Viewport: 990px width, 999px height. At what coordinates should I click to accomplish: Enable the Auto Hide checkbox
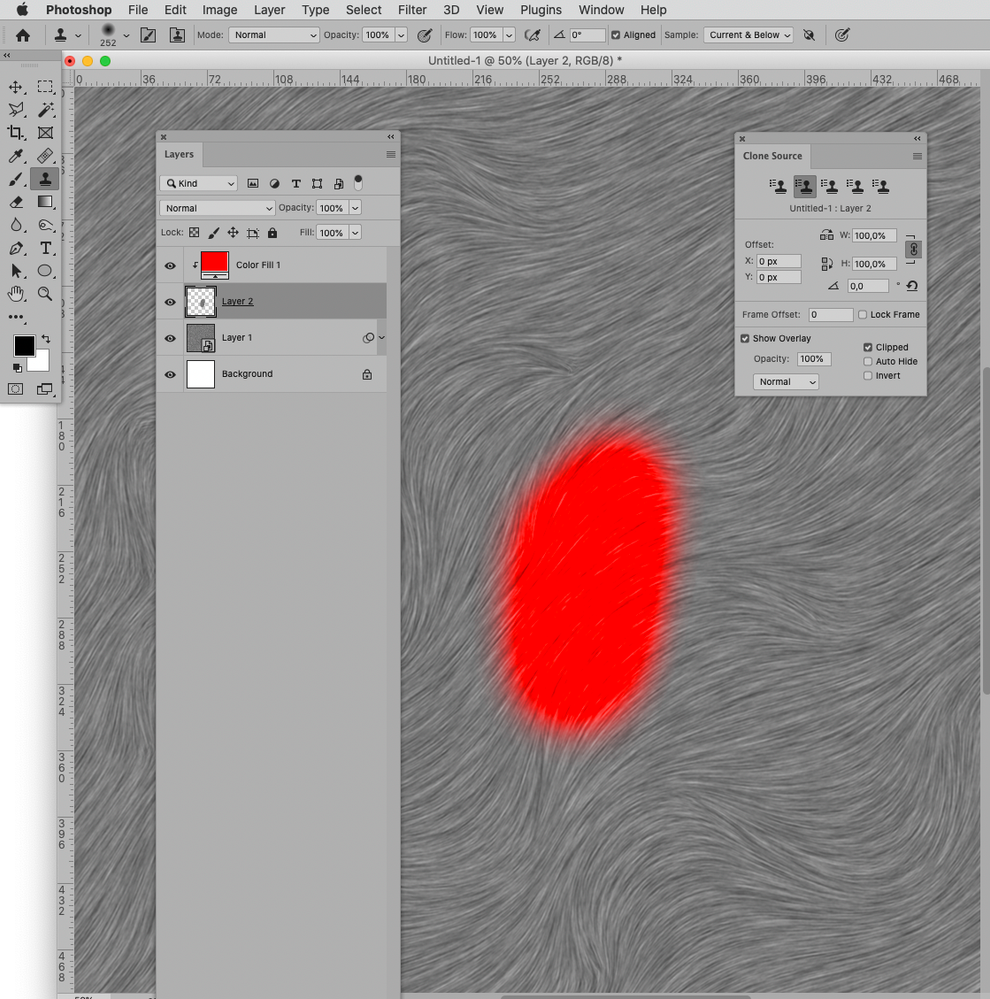[x=868, y=361]
